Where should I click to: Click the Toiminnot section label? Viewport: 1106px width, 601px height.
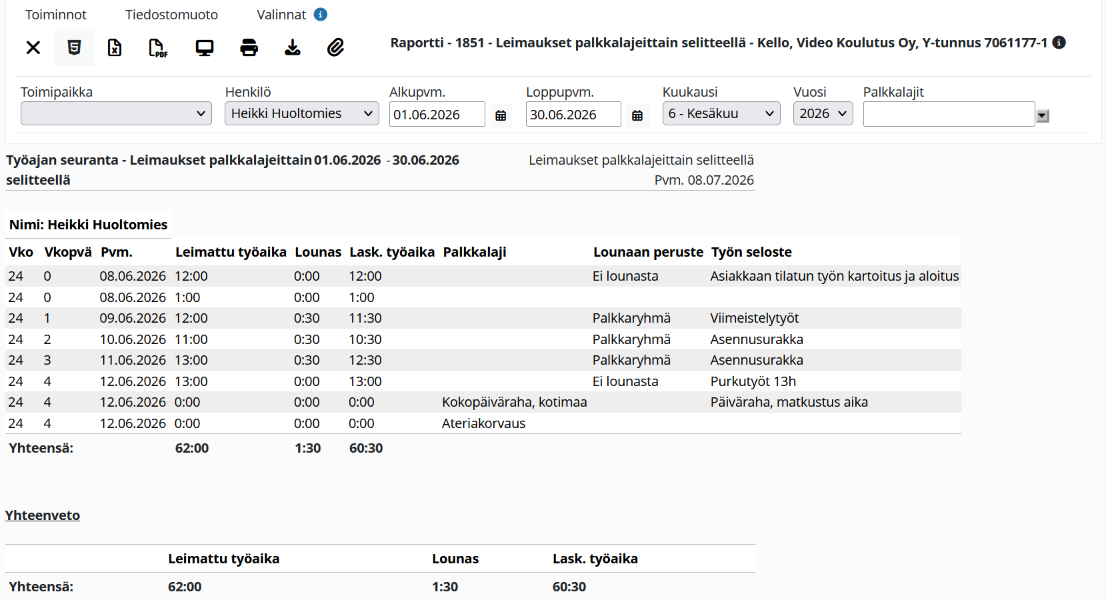tap(56, 14)
